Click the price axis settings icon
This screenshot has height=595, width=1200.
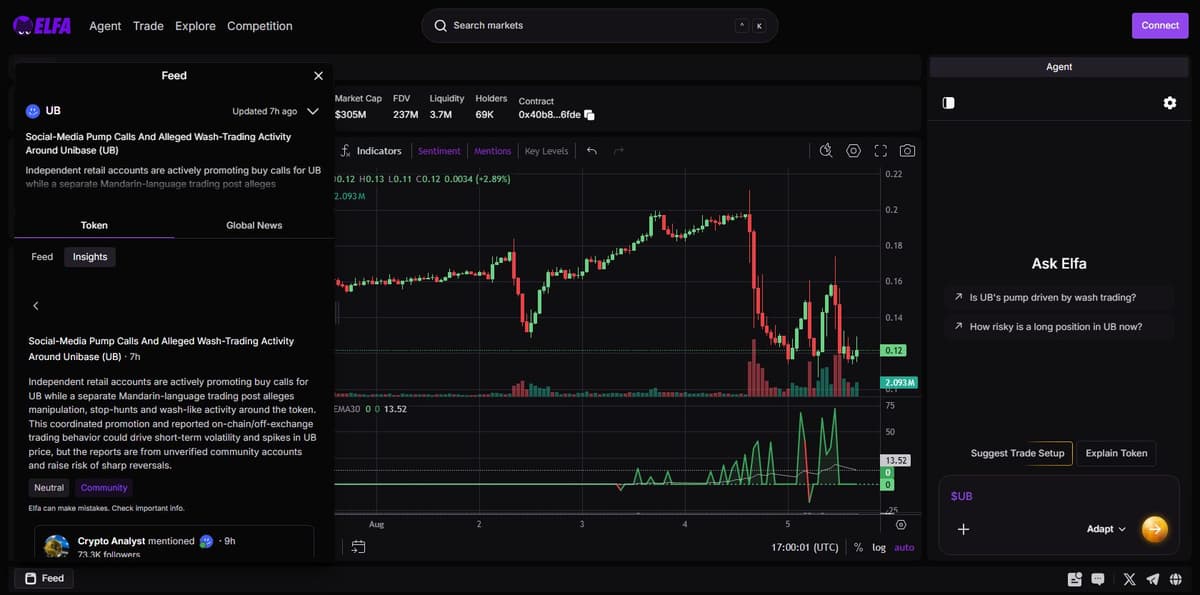901,525
